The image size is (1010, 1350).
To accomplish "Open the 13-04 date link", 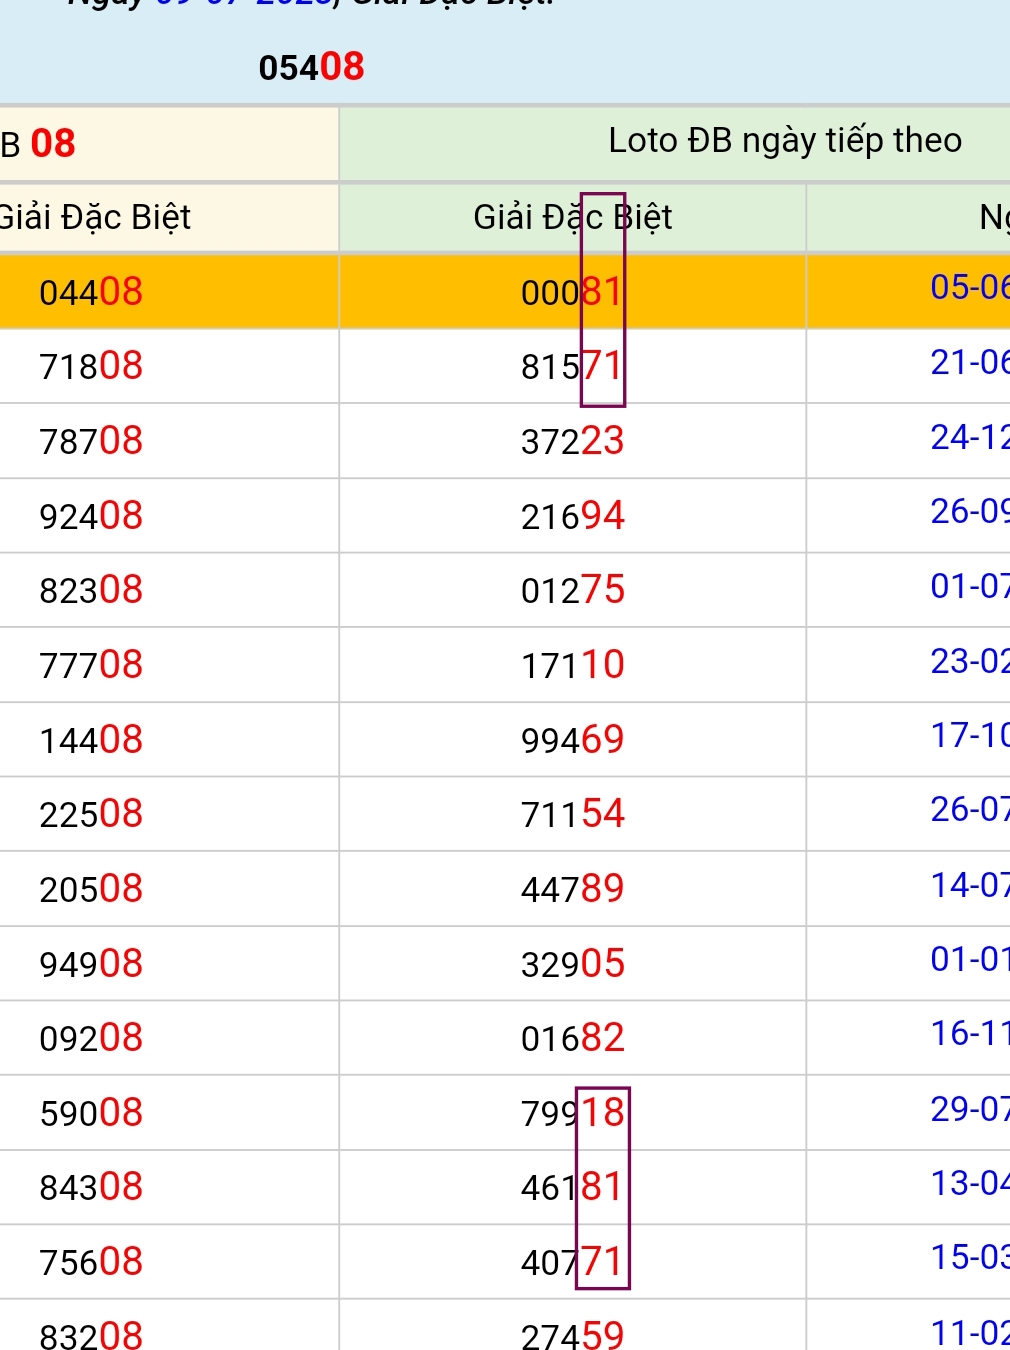I will [x=969, y=1184].
